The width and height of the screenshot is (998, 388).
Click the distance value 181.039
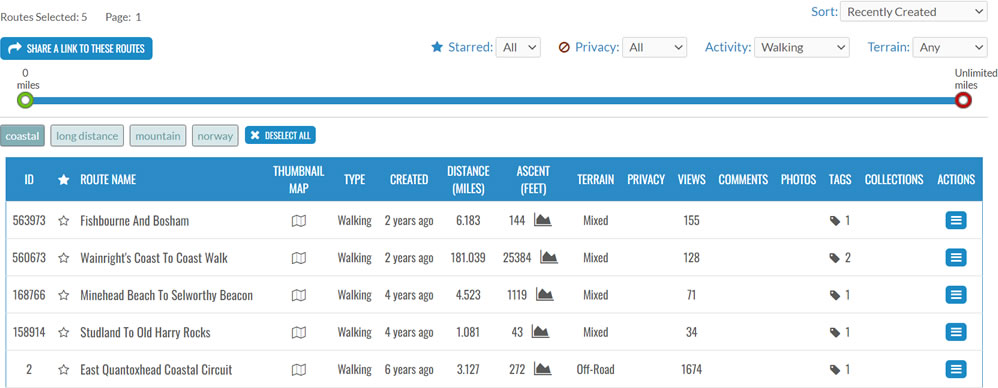point(468,258)
